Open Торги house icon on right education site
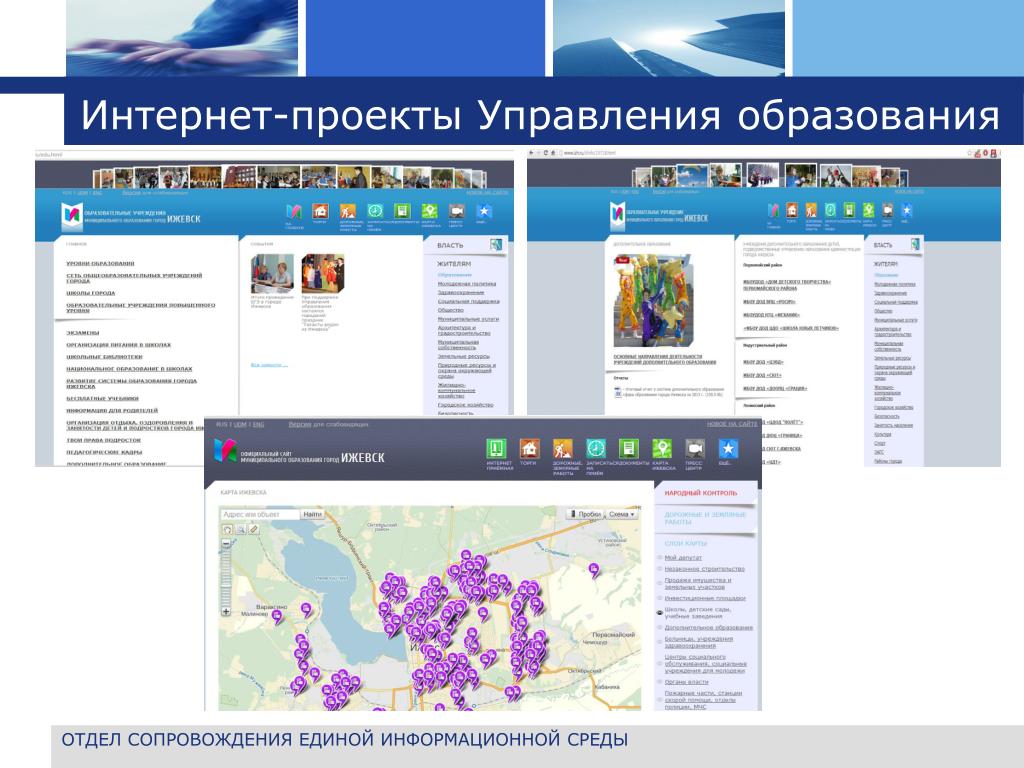The width and height of the screenshot is (1024, 768). tap(792, 210)
